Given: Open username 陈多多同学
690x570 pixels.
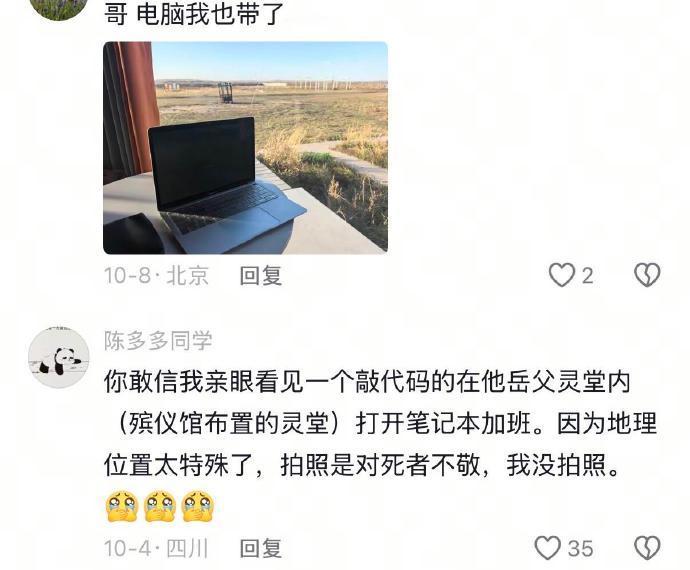Looking at the screenshot, I should 158,340.
